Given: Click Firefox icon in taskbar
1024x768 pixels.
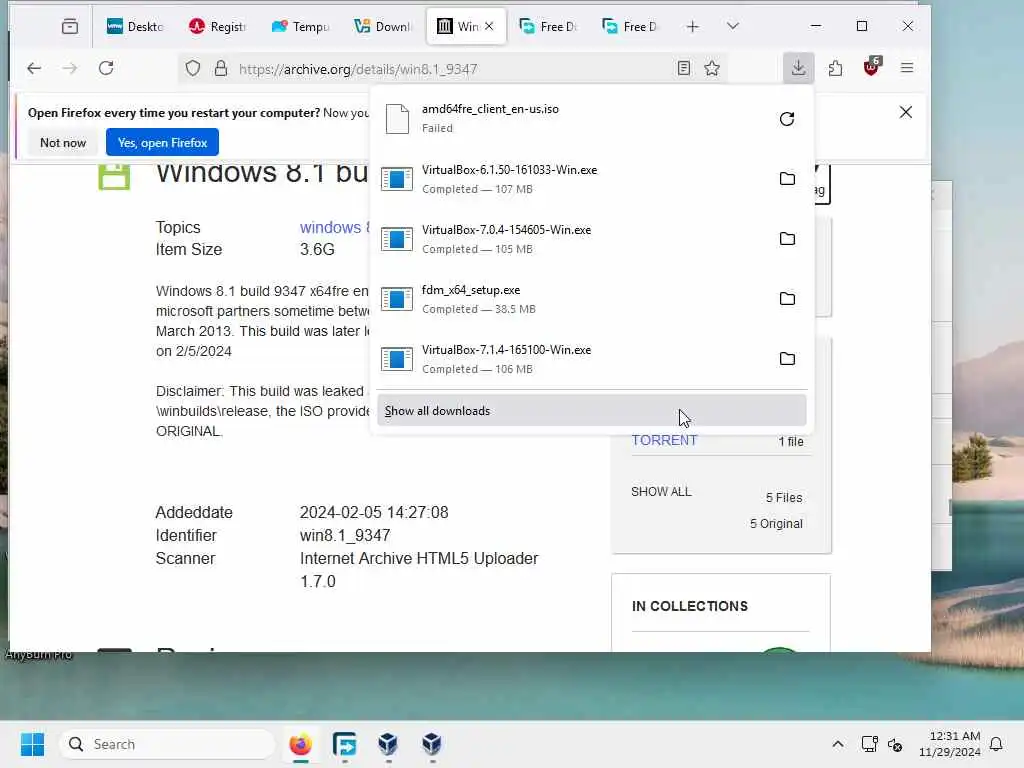Looking at the screenshot, I should [300, 744].
